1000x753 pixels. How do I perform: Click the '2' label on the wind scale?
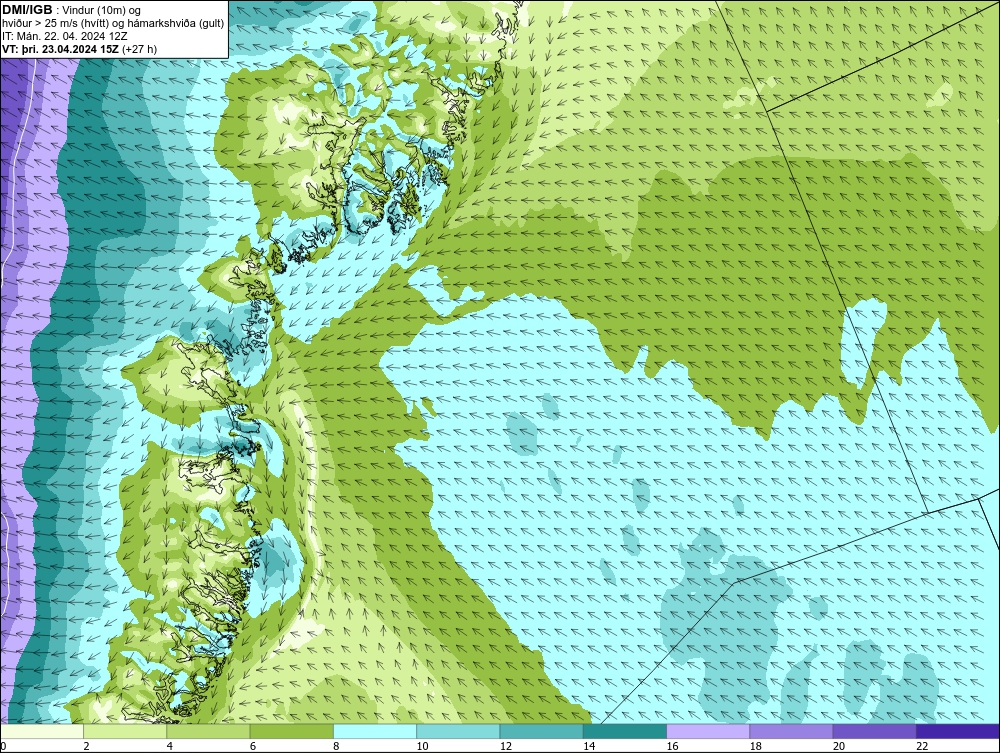point(86,747)
